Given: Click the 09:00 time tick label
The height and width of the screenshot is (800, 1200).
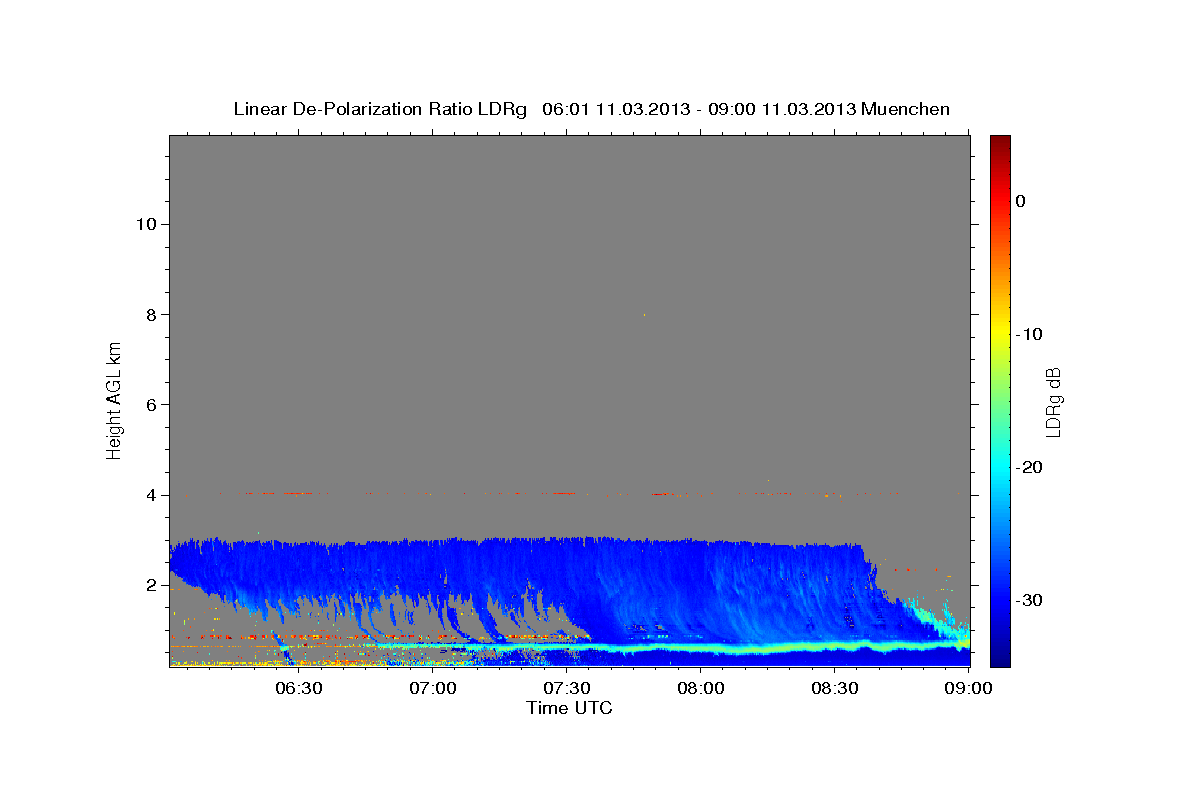Looking at the screenshot, I should pyautogui.click(x=970, y=688).
